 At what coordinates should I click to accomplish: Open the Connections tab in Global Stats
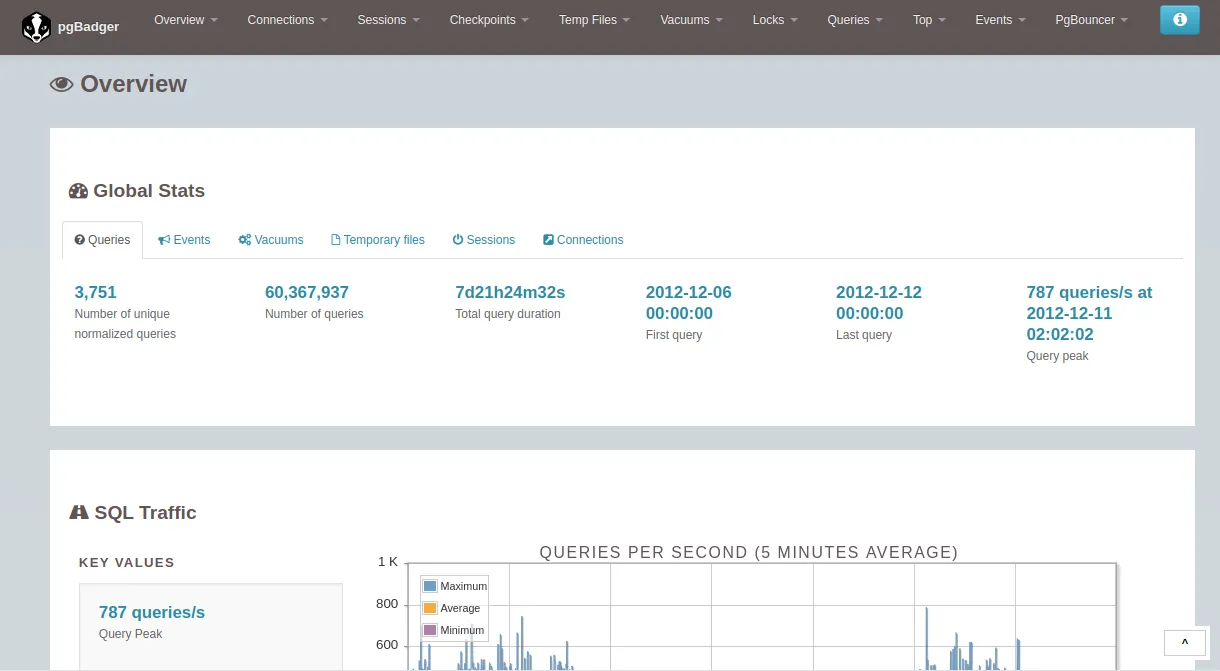tap(583, 240)
